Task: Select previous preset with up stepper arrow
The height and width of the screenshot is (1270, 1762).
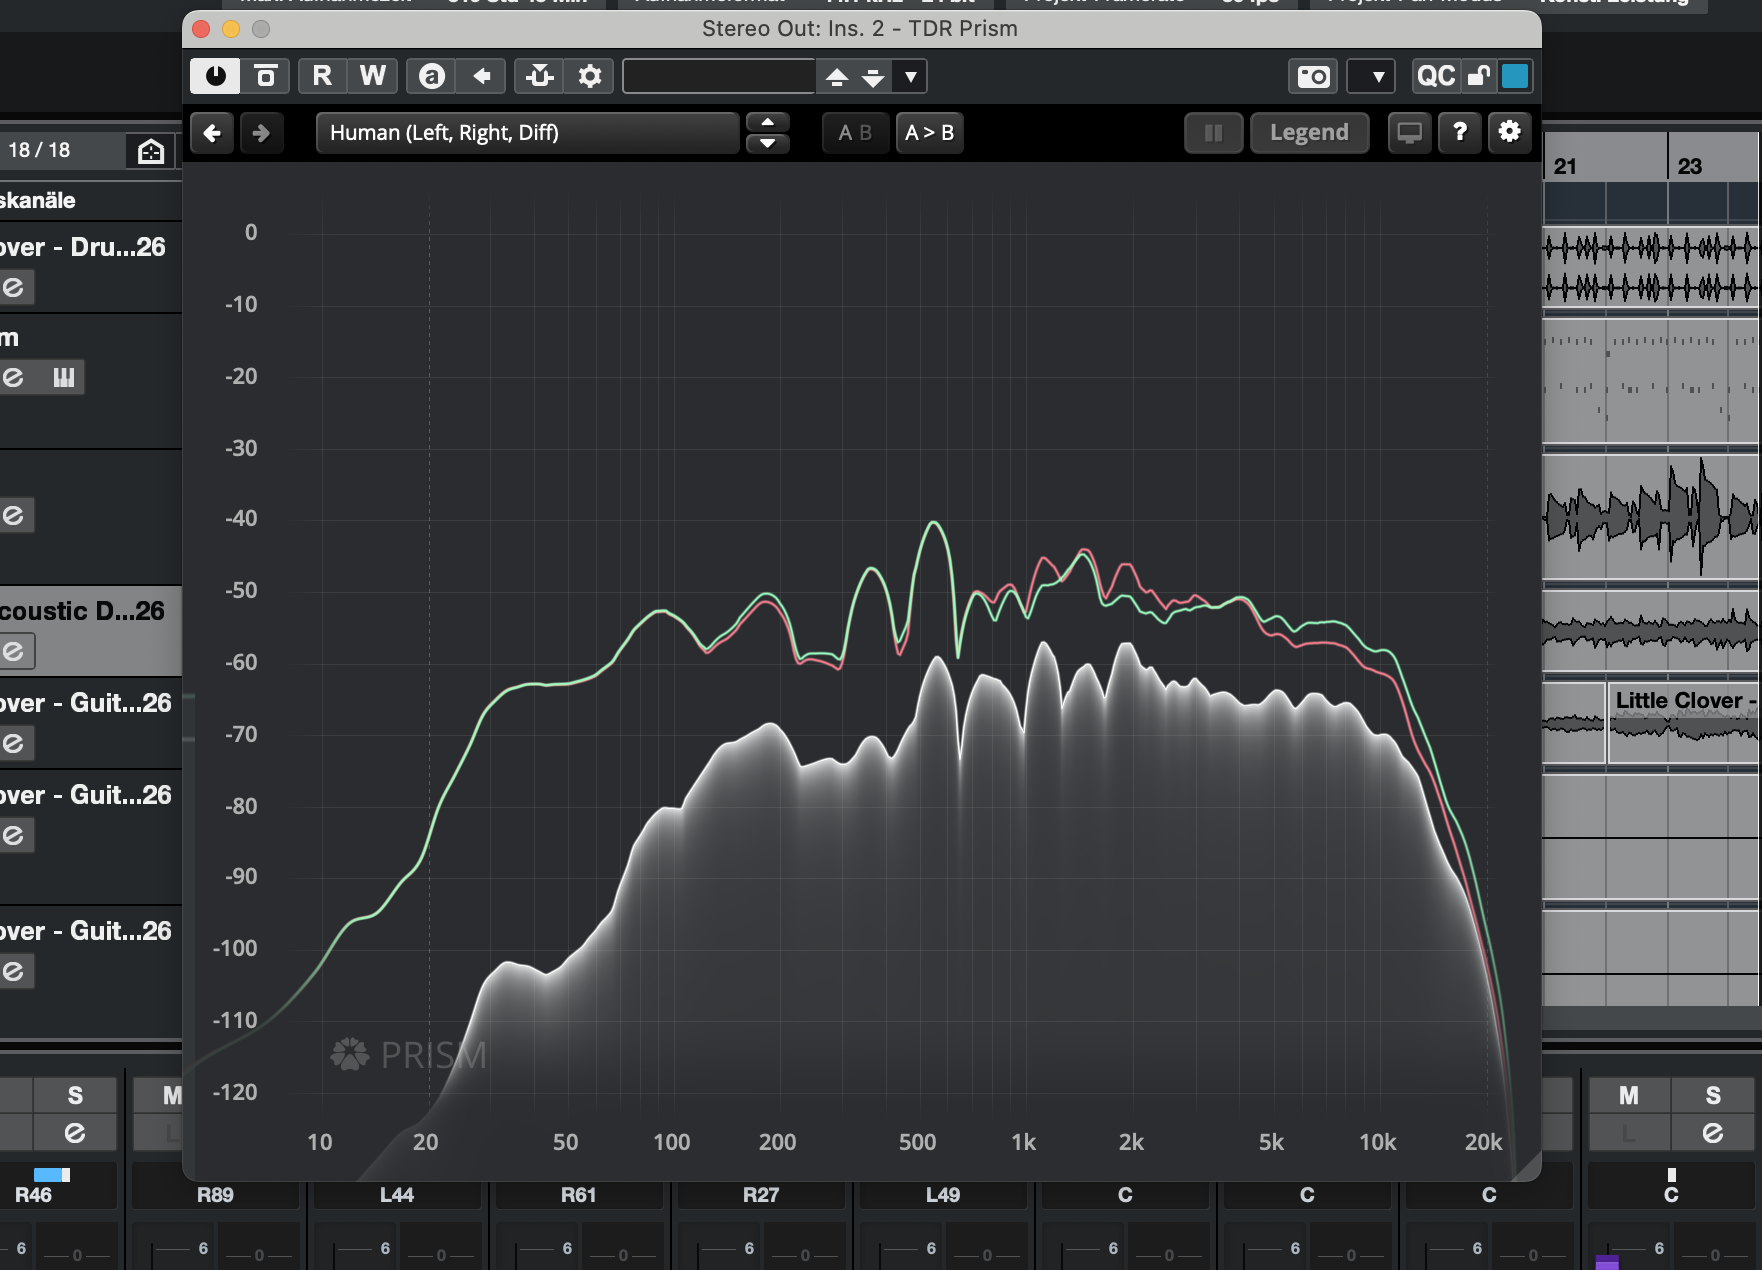Action: 768,122
